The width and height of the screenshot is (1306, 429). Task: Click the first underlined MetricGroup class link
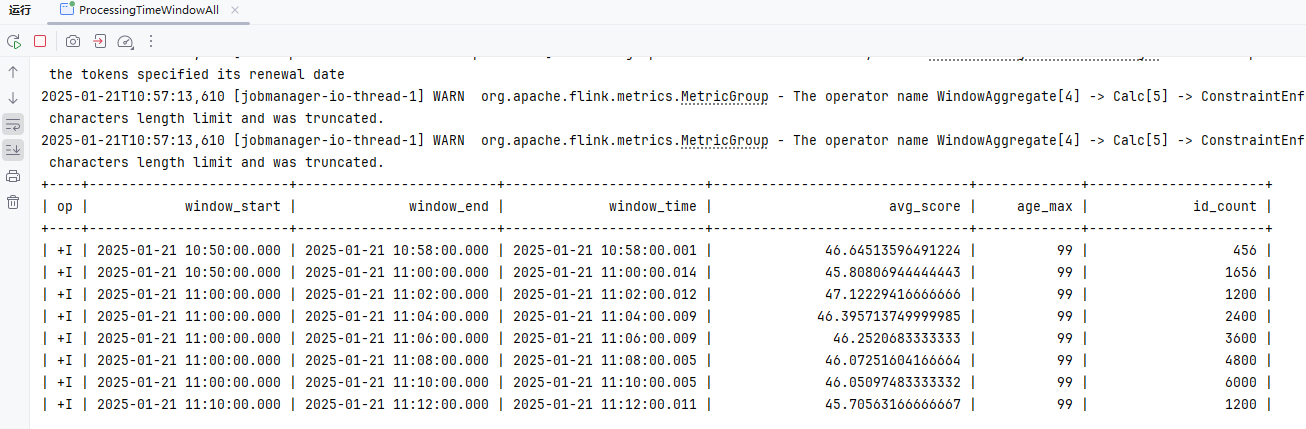click(724, 97)
